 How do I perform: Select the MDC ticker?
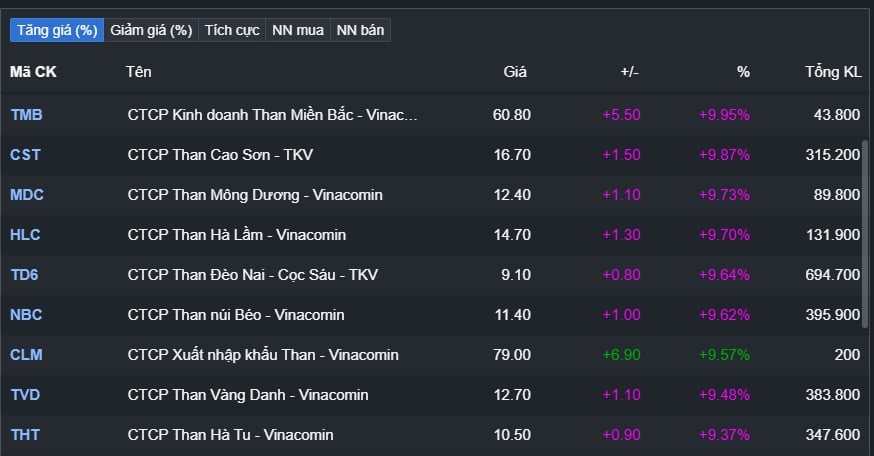point(27,195)
